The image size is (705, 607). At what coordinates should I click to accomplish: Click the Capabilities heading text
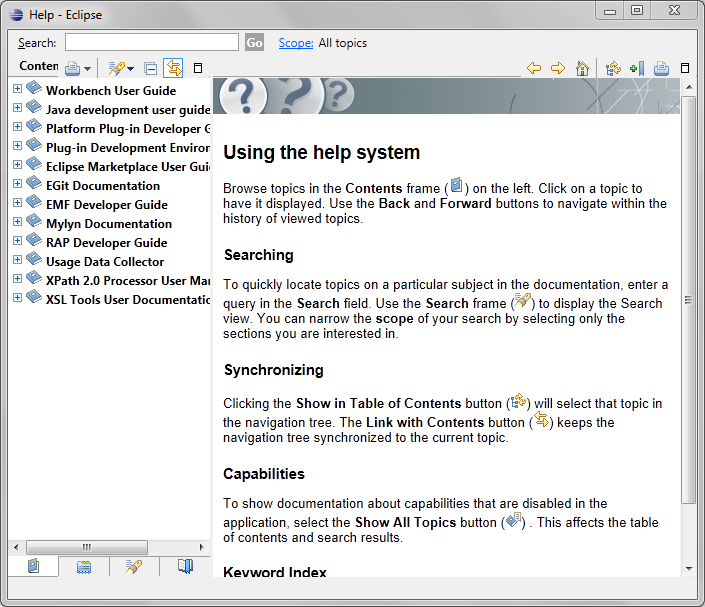tap(264, 474)
